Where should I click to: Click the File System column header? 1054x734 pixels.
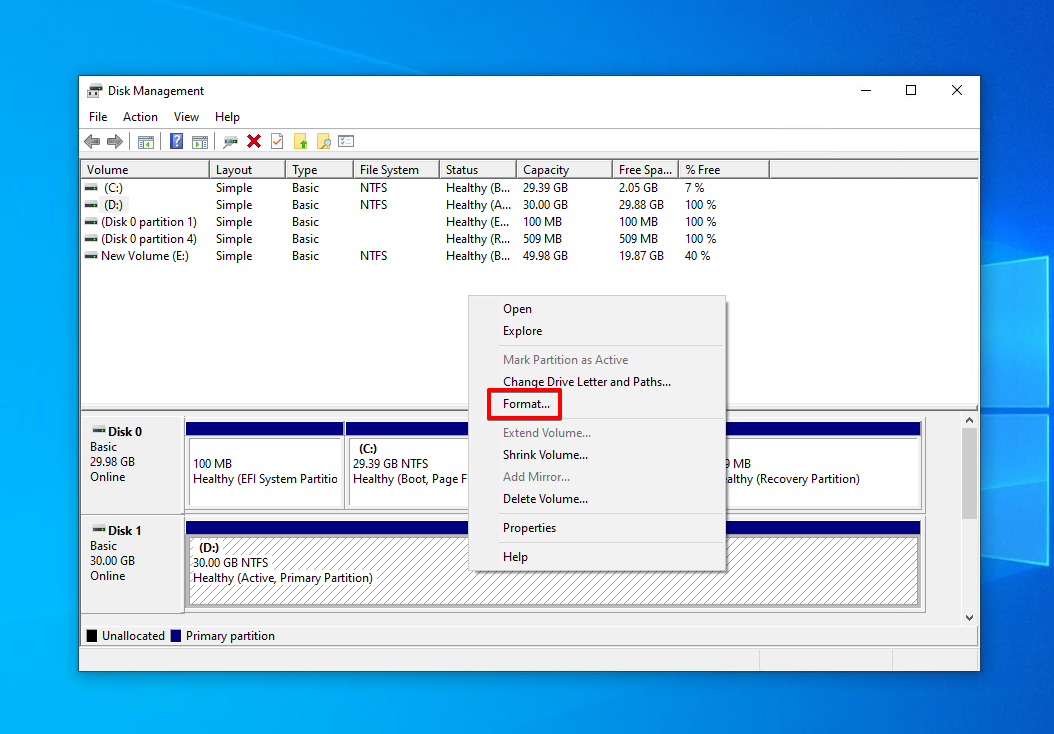[389, 170]
